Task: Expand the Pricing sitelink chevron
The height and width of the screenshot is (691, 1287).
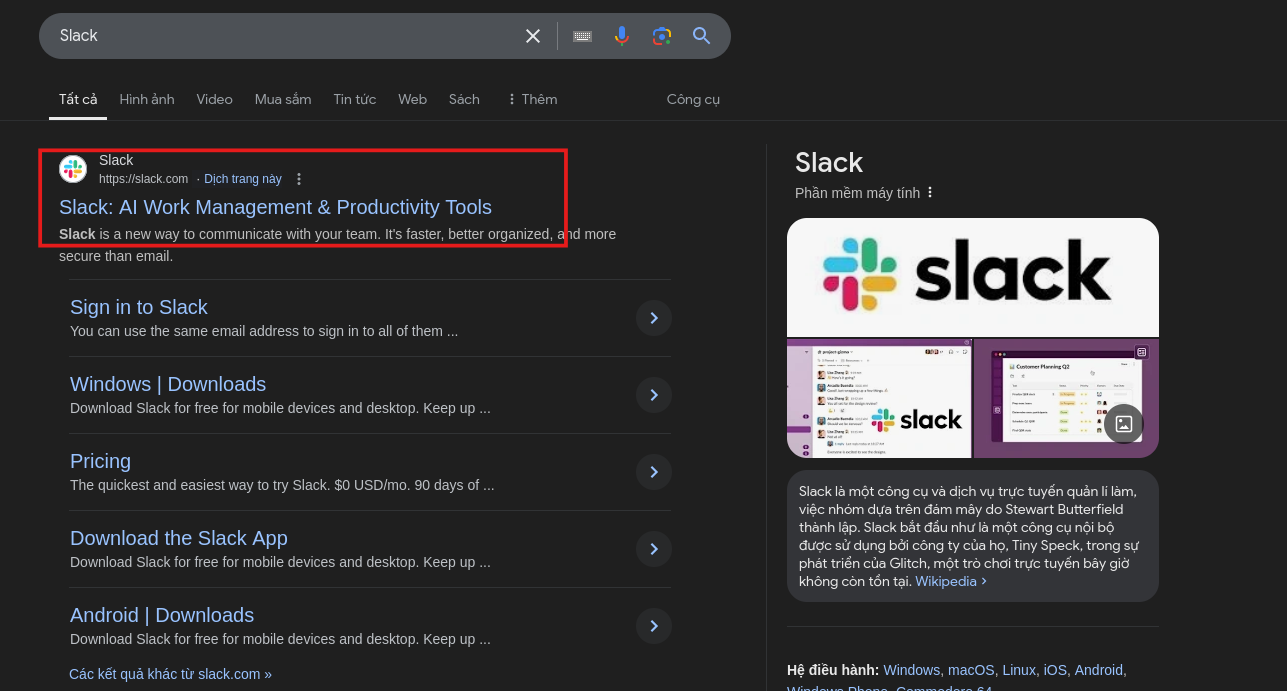Action: [x=654, y=472]
